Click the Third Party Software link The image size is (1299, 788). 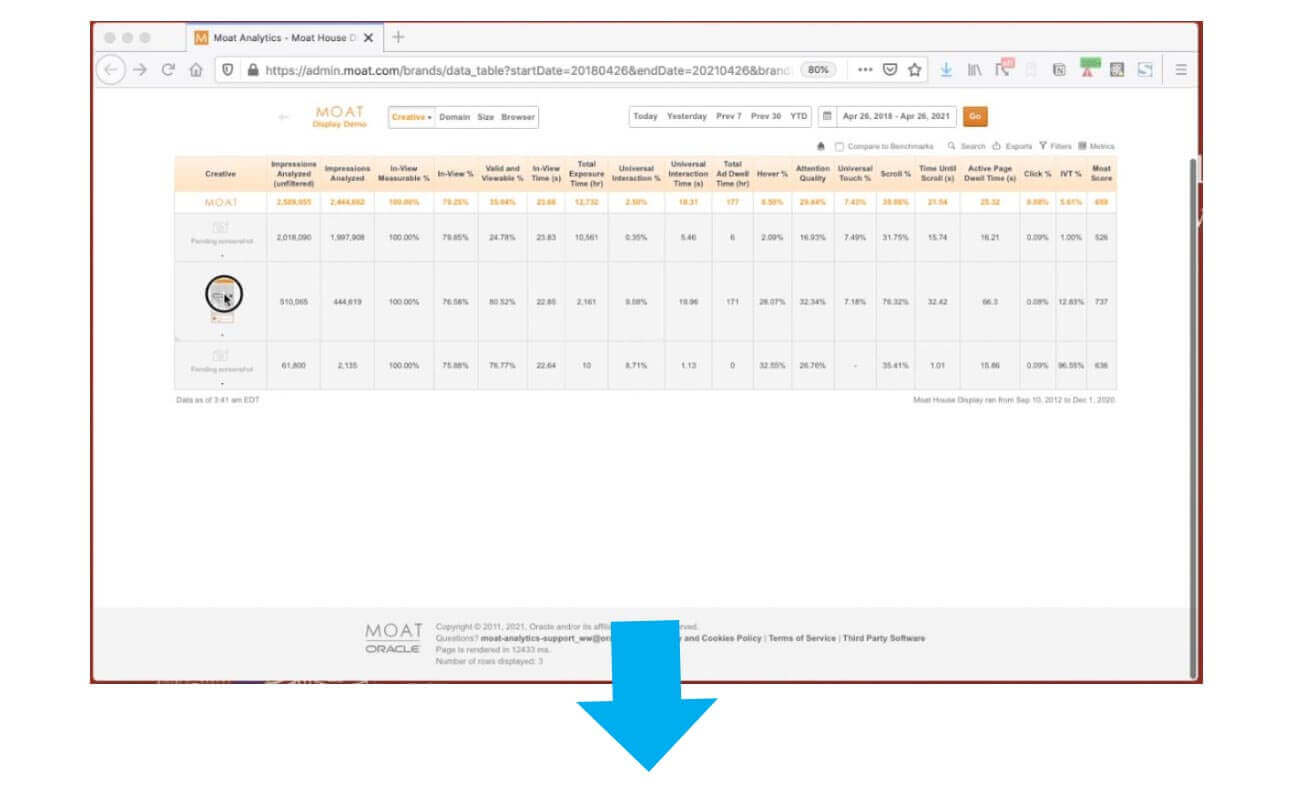884,638
